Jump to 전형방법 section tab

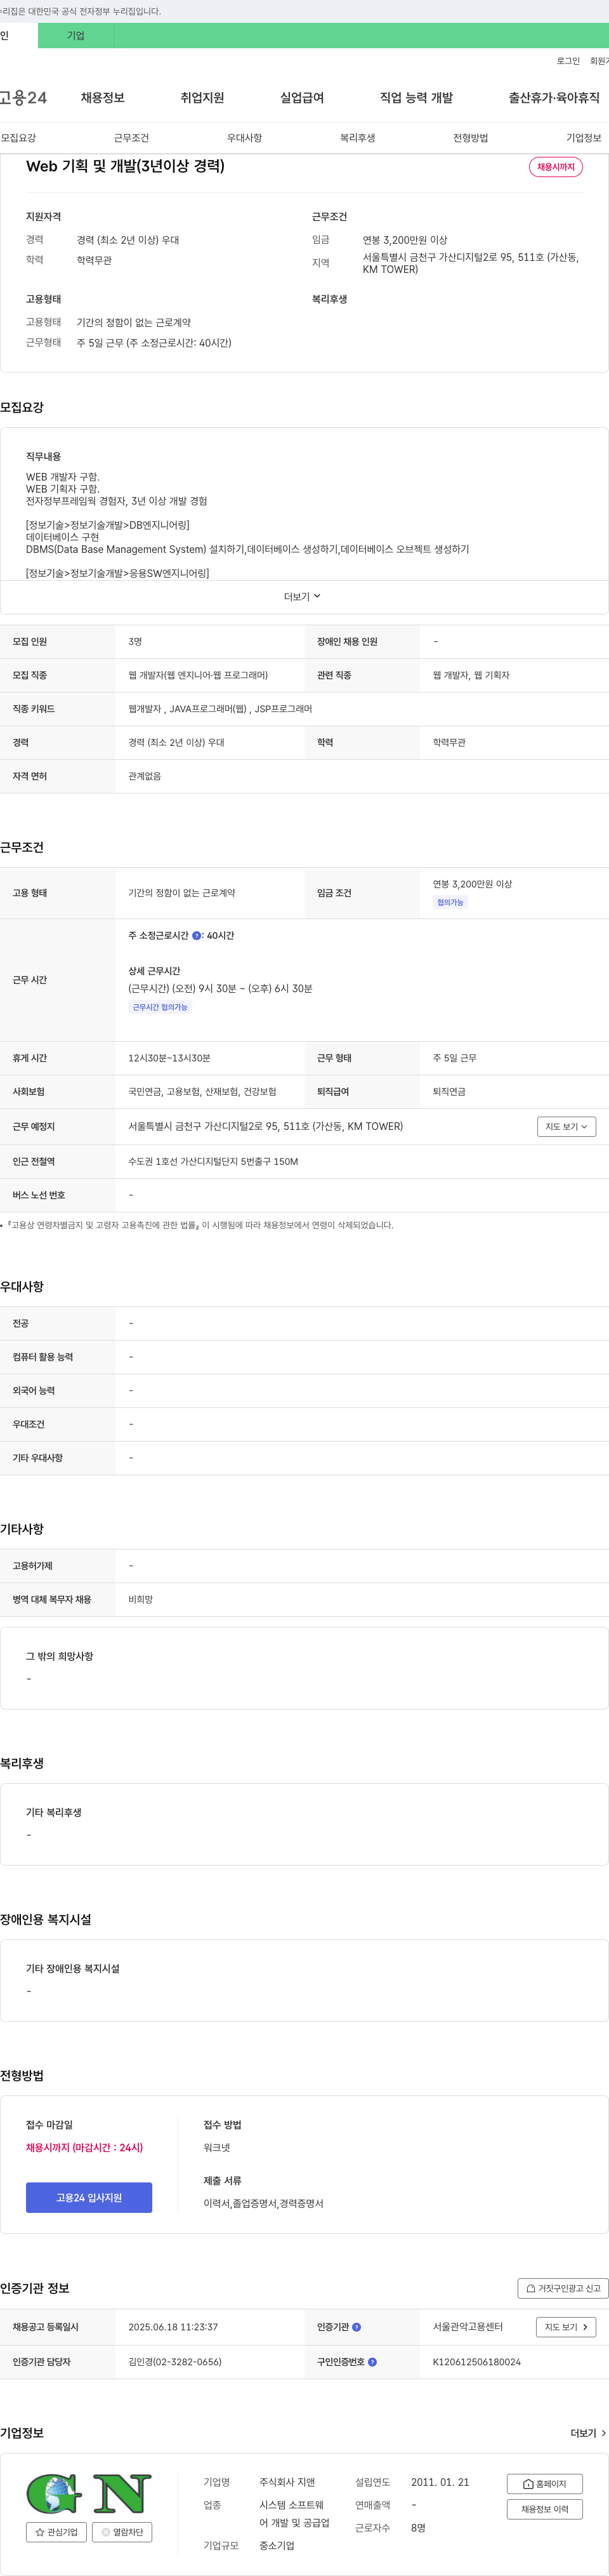coord(470,138)
